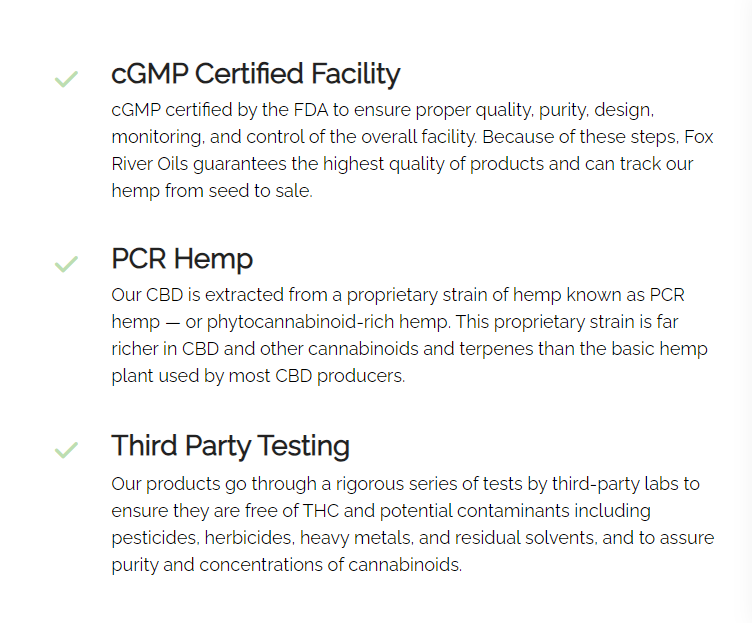The width and height of the screenshot is (752, 623).
Task: Select the PCR Hemp heading
Action: (182, 259)
